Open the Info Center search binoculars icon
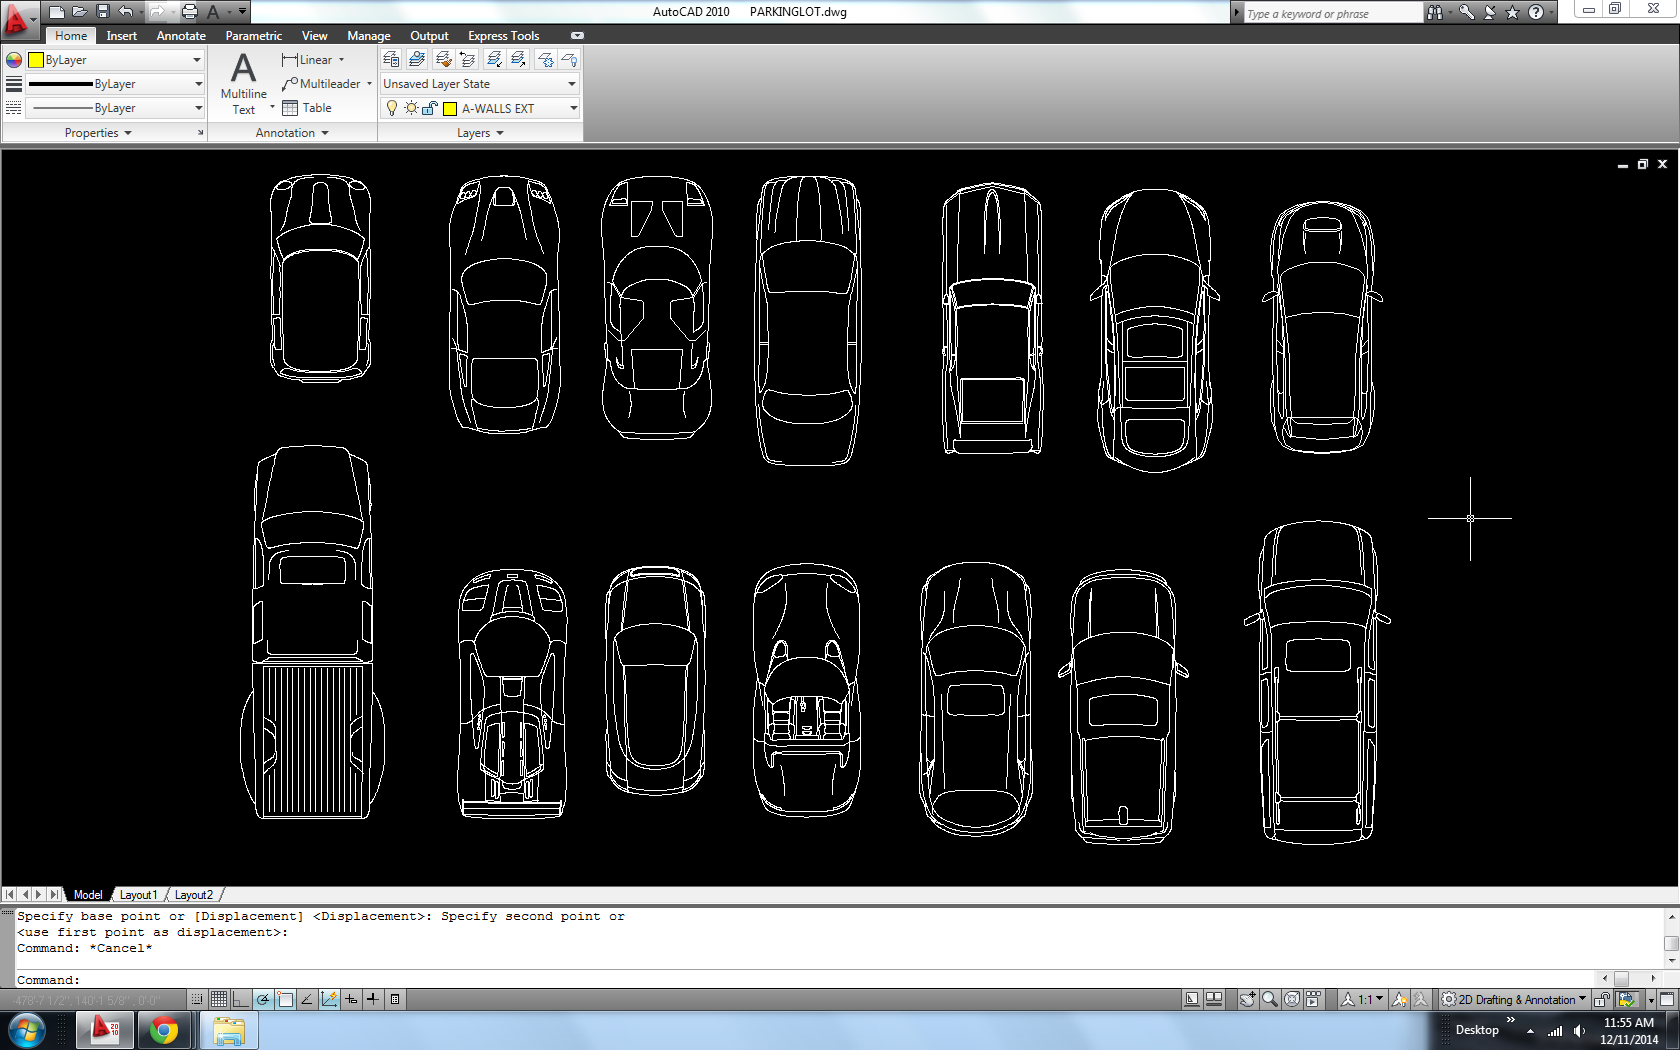Screen dimensions: 1680x1050 pos(1436,12)
